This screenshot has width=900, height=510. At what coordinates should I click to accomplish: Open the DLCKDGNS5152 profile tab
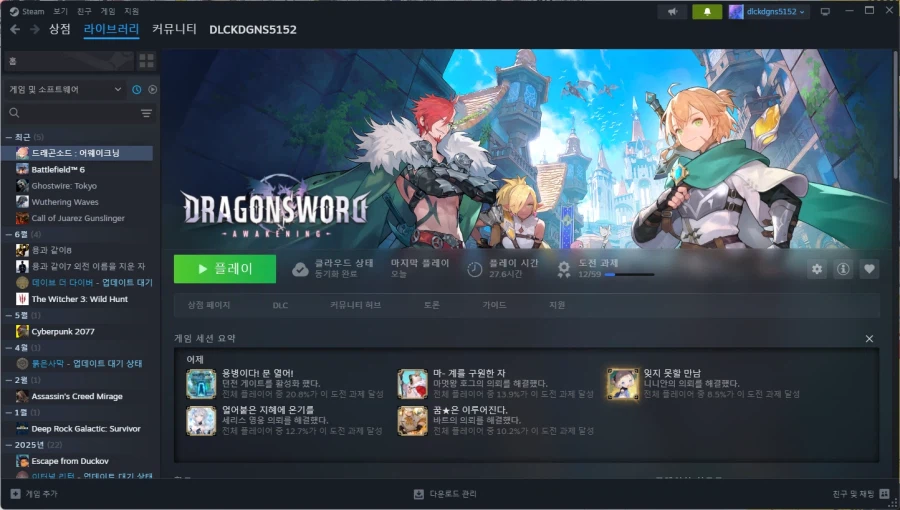(253, 30)
